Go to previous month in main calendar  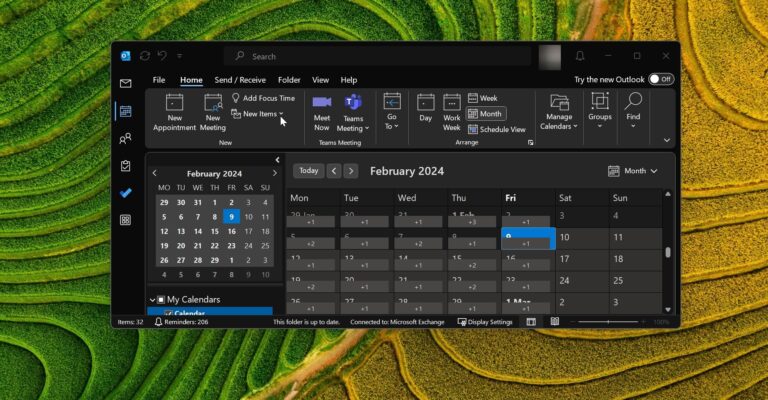click(334, 171)
